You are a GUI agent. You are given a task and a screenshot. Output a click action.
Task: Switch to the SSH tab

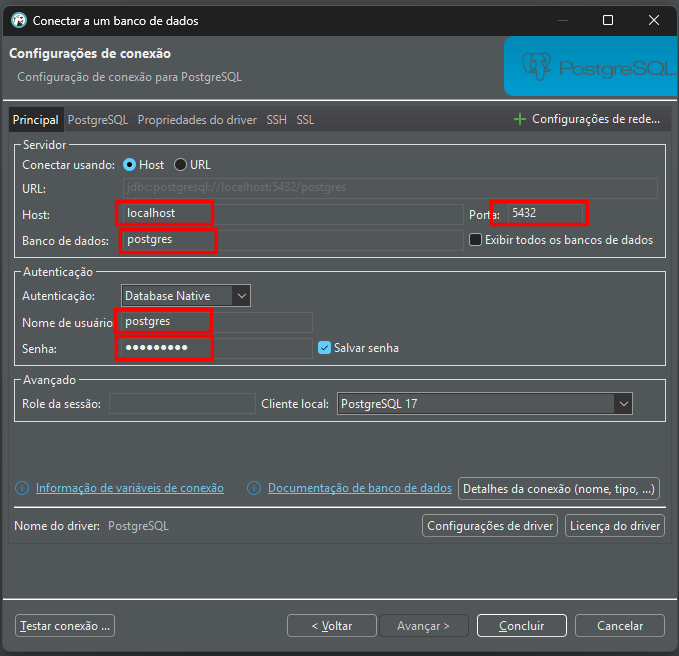pyautogui.click(x=276, y=120)
